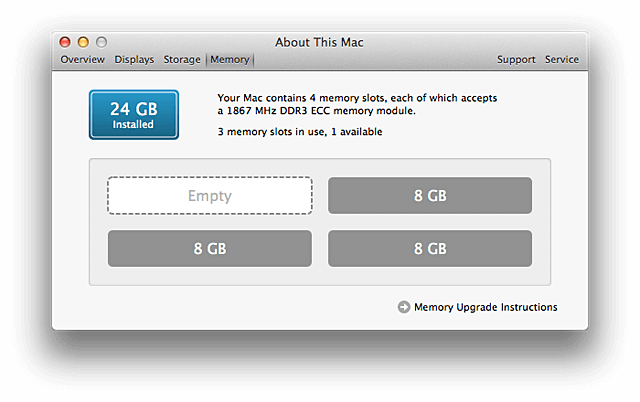
Task: Select the top-right 8 GB memory slot
Action: [430, 196]
